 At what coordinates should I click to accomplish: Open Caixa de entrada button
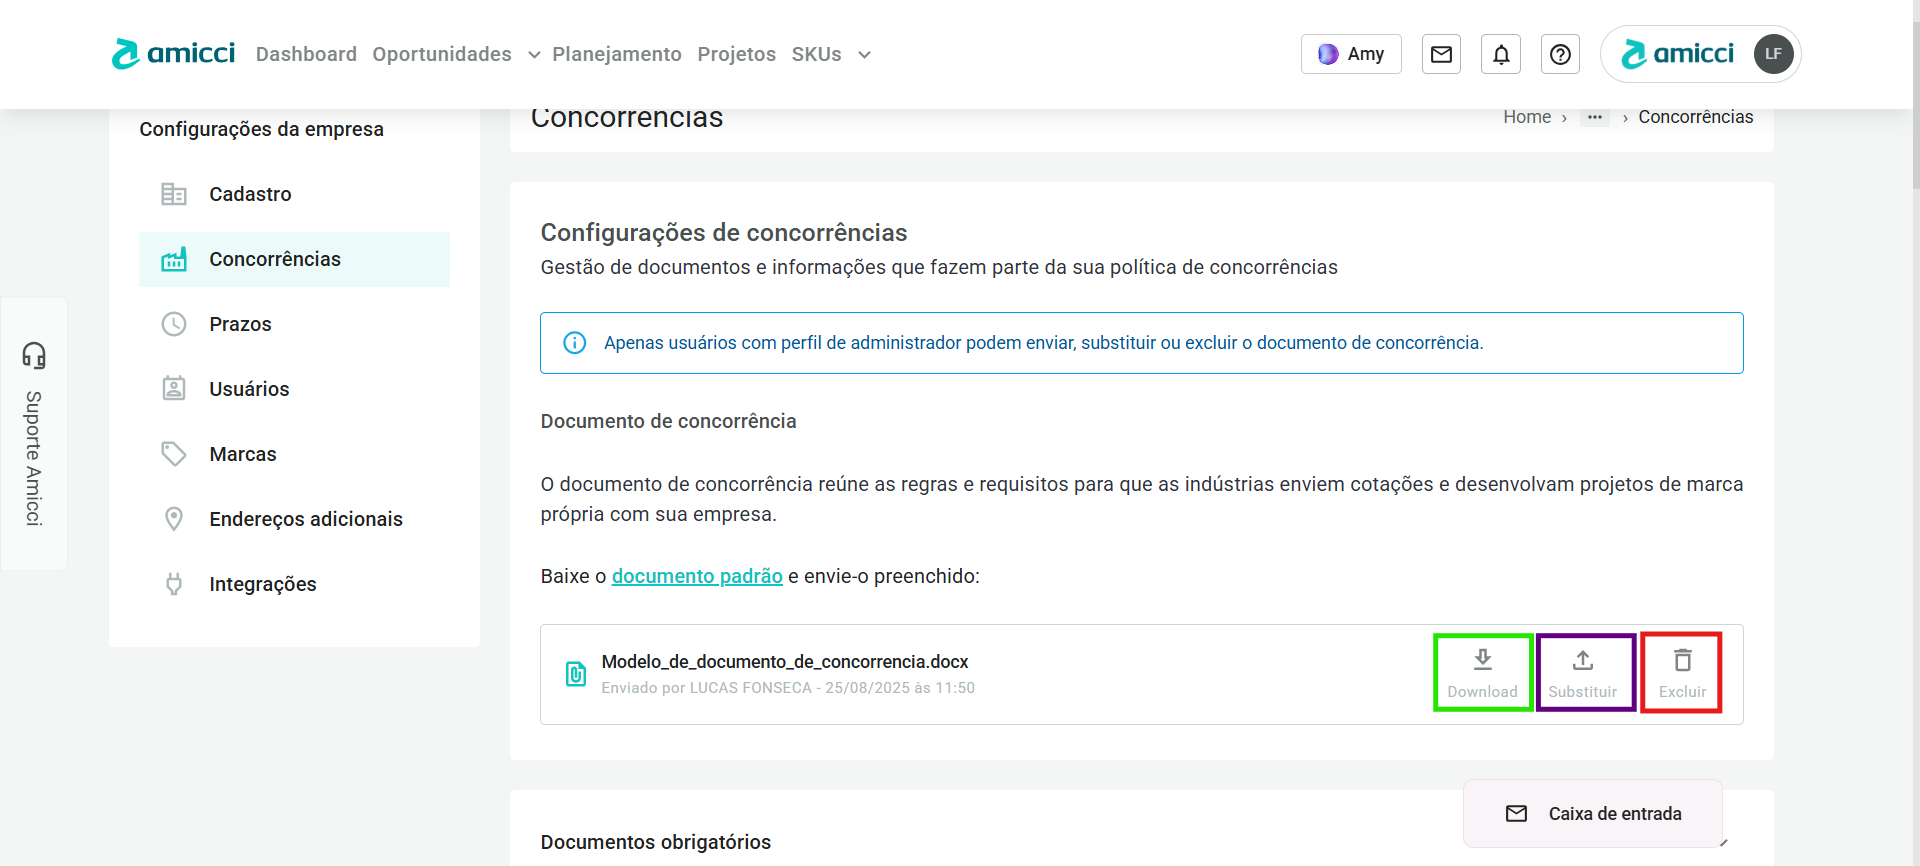coord(1593,814)
